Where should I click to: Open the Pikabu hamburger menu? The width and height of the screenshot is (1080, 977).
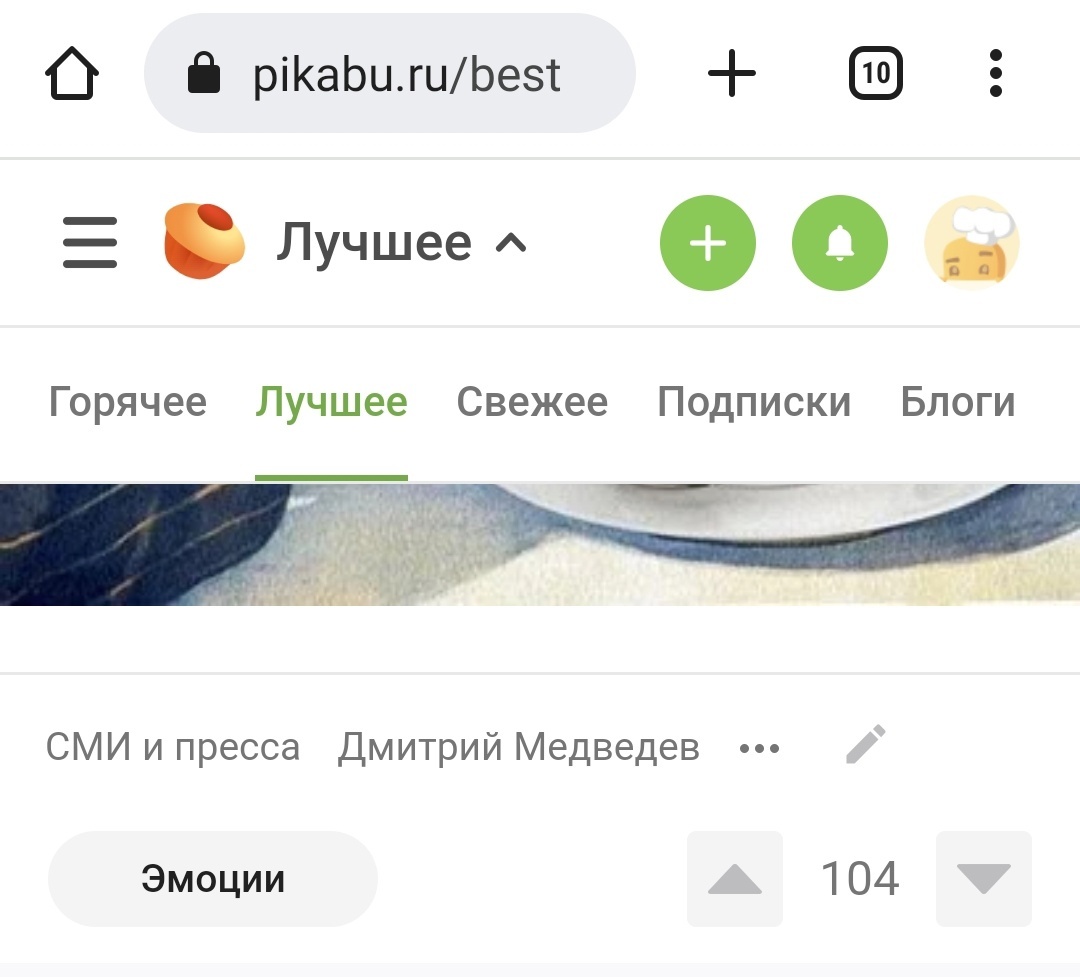click(x=90, y=243)
